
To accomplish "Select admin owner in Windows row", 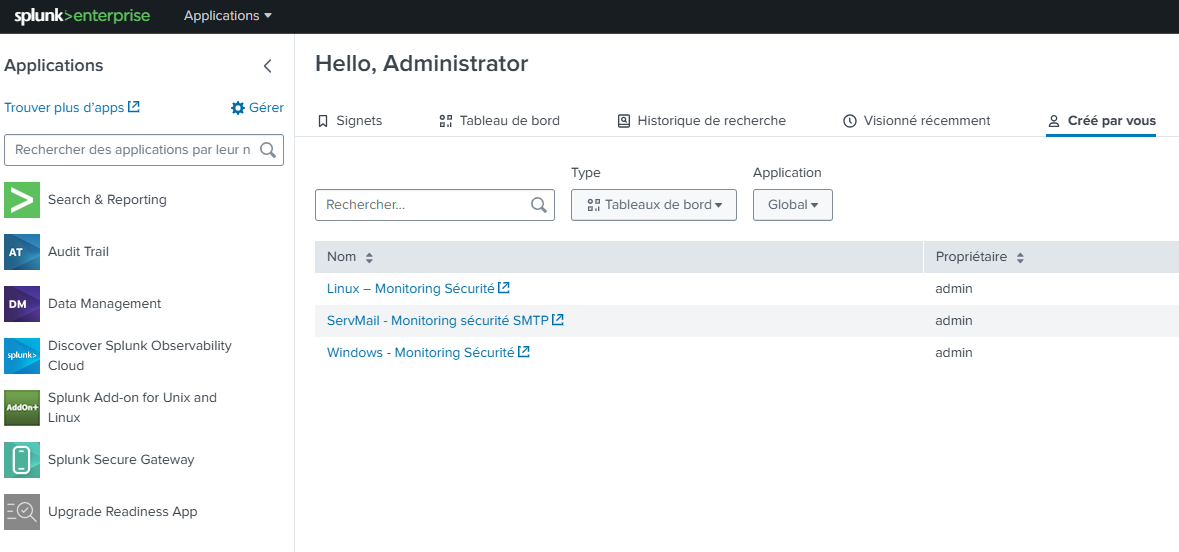I will [954, 352].
